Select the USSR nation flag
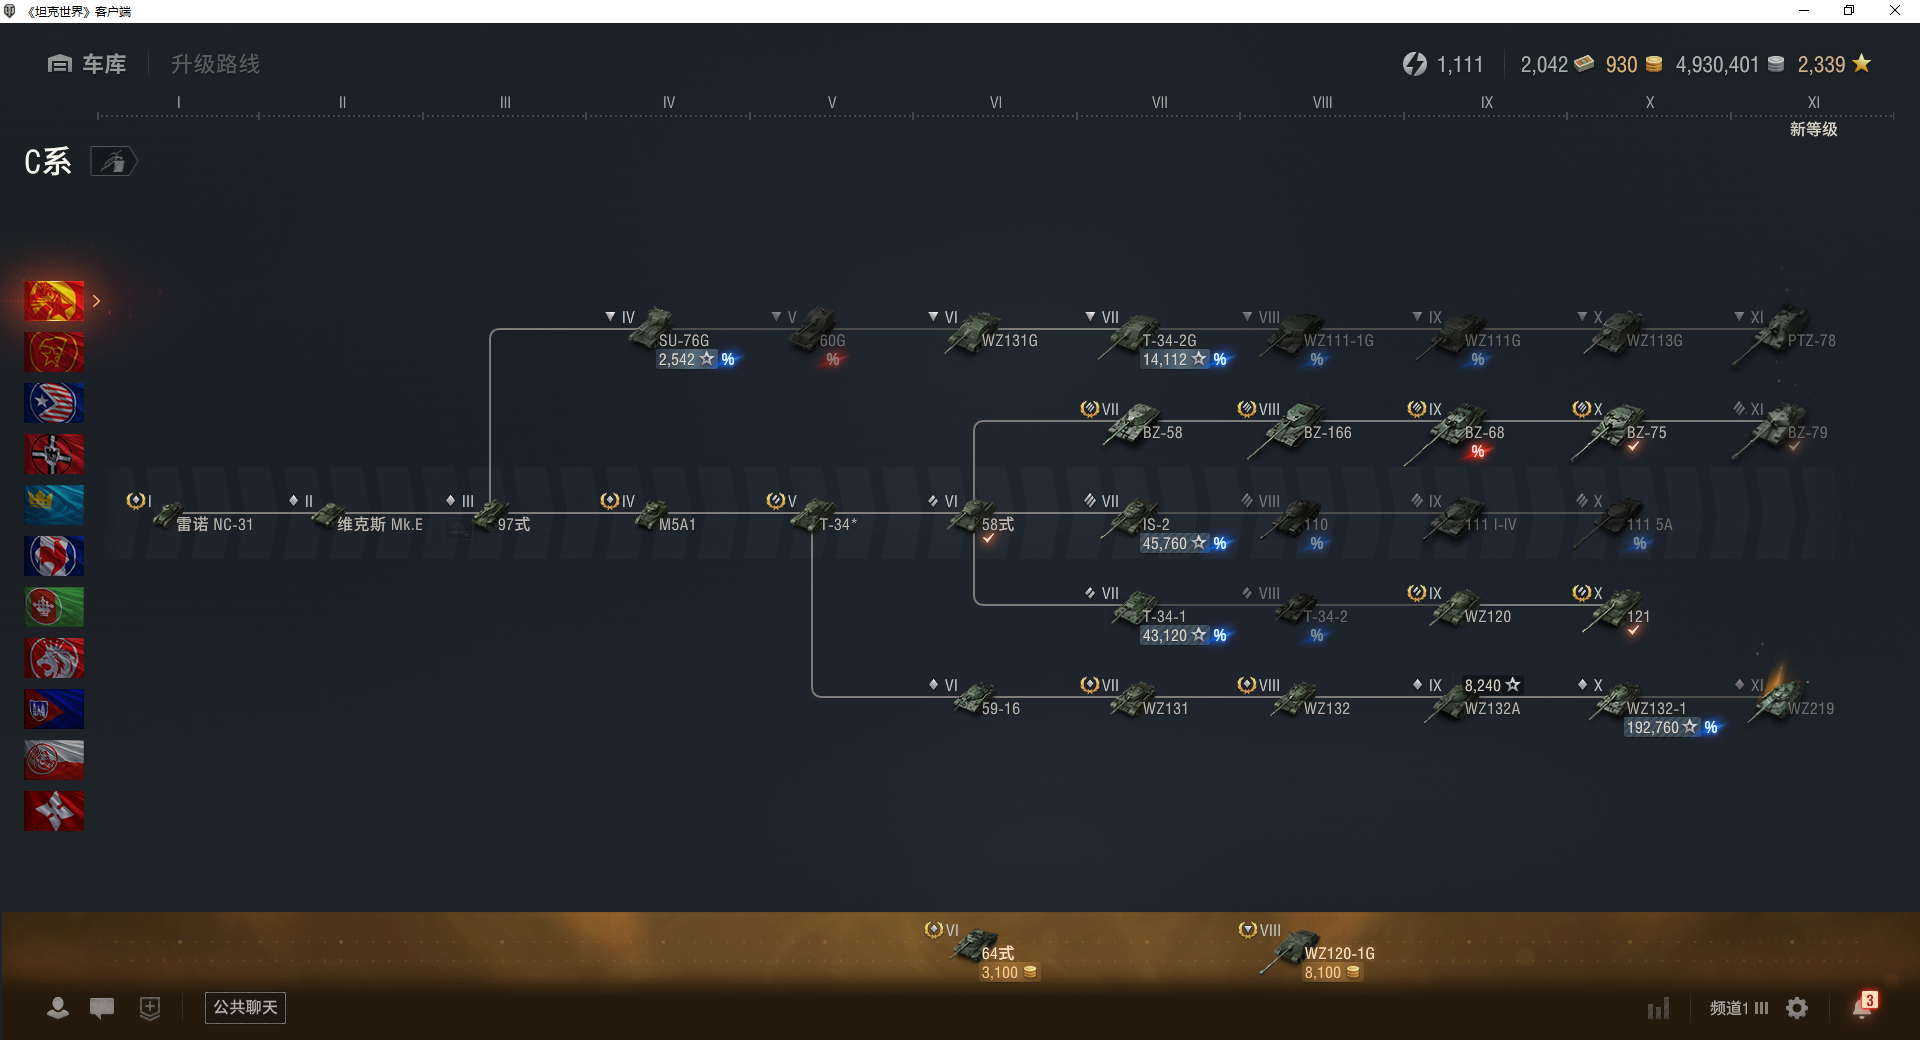This screenshot has width=1920, height=1040. (x=54, y=352)
